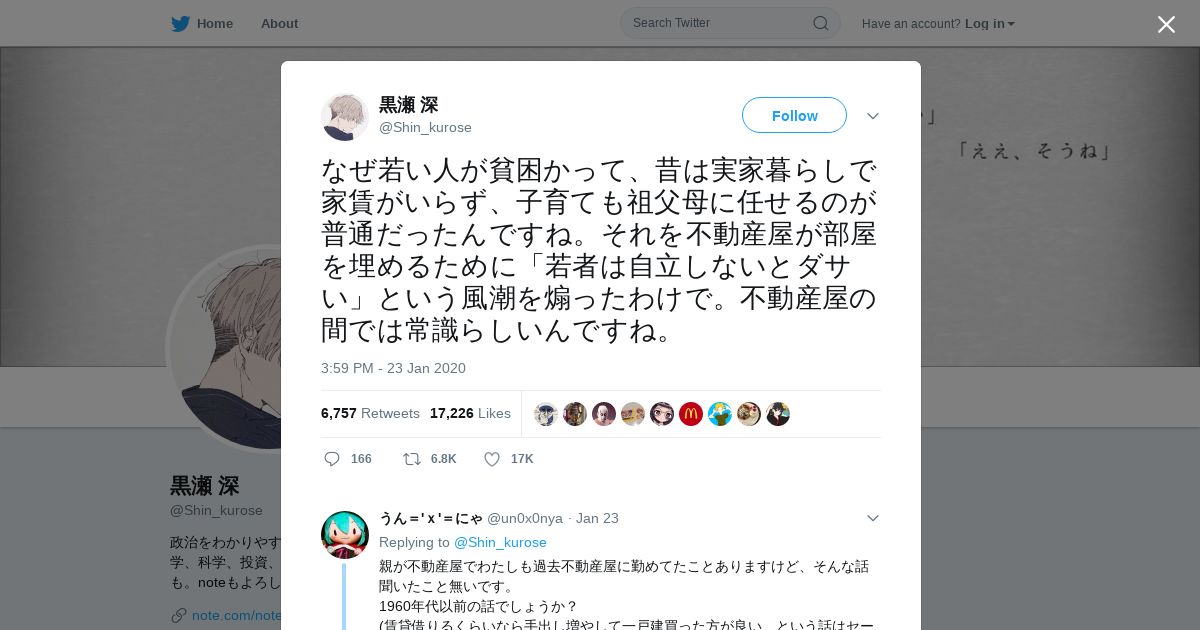Click the reply speech bubble icon
1200x630 pixels.
332,459
